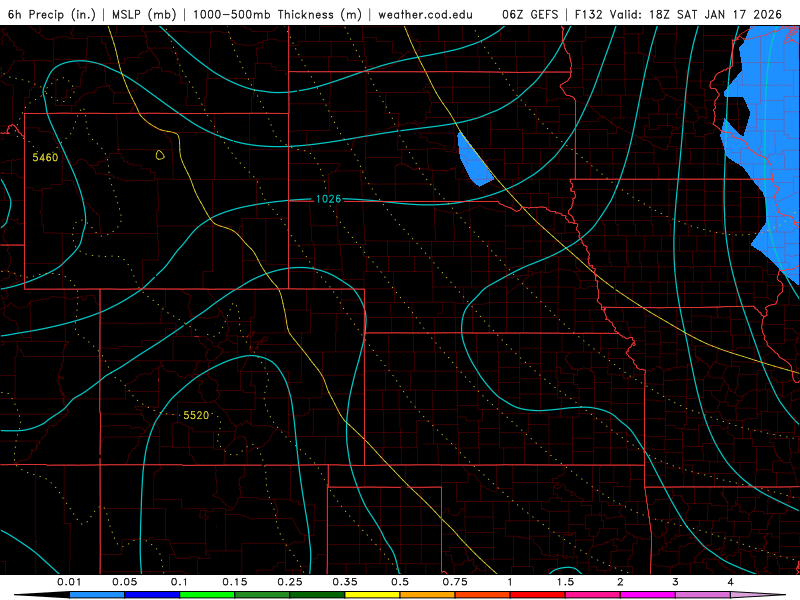
Task: Click the legend value 3
Action: click(x=676, y=582)
